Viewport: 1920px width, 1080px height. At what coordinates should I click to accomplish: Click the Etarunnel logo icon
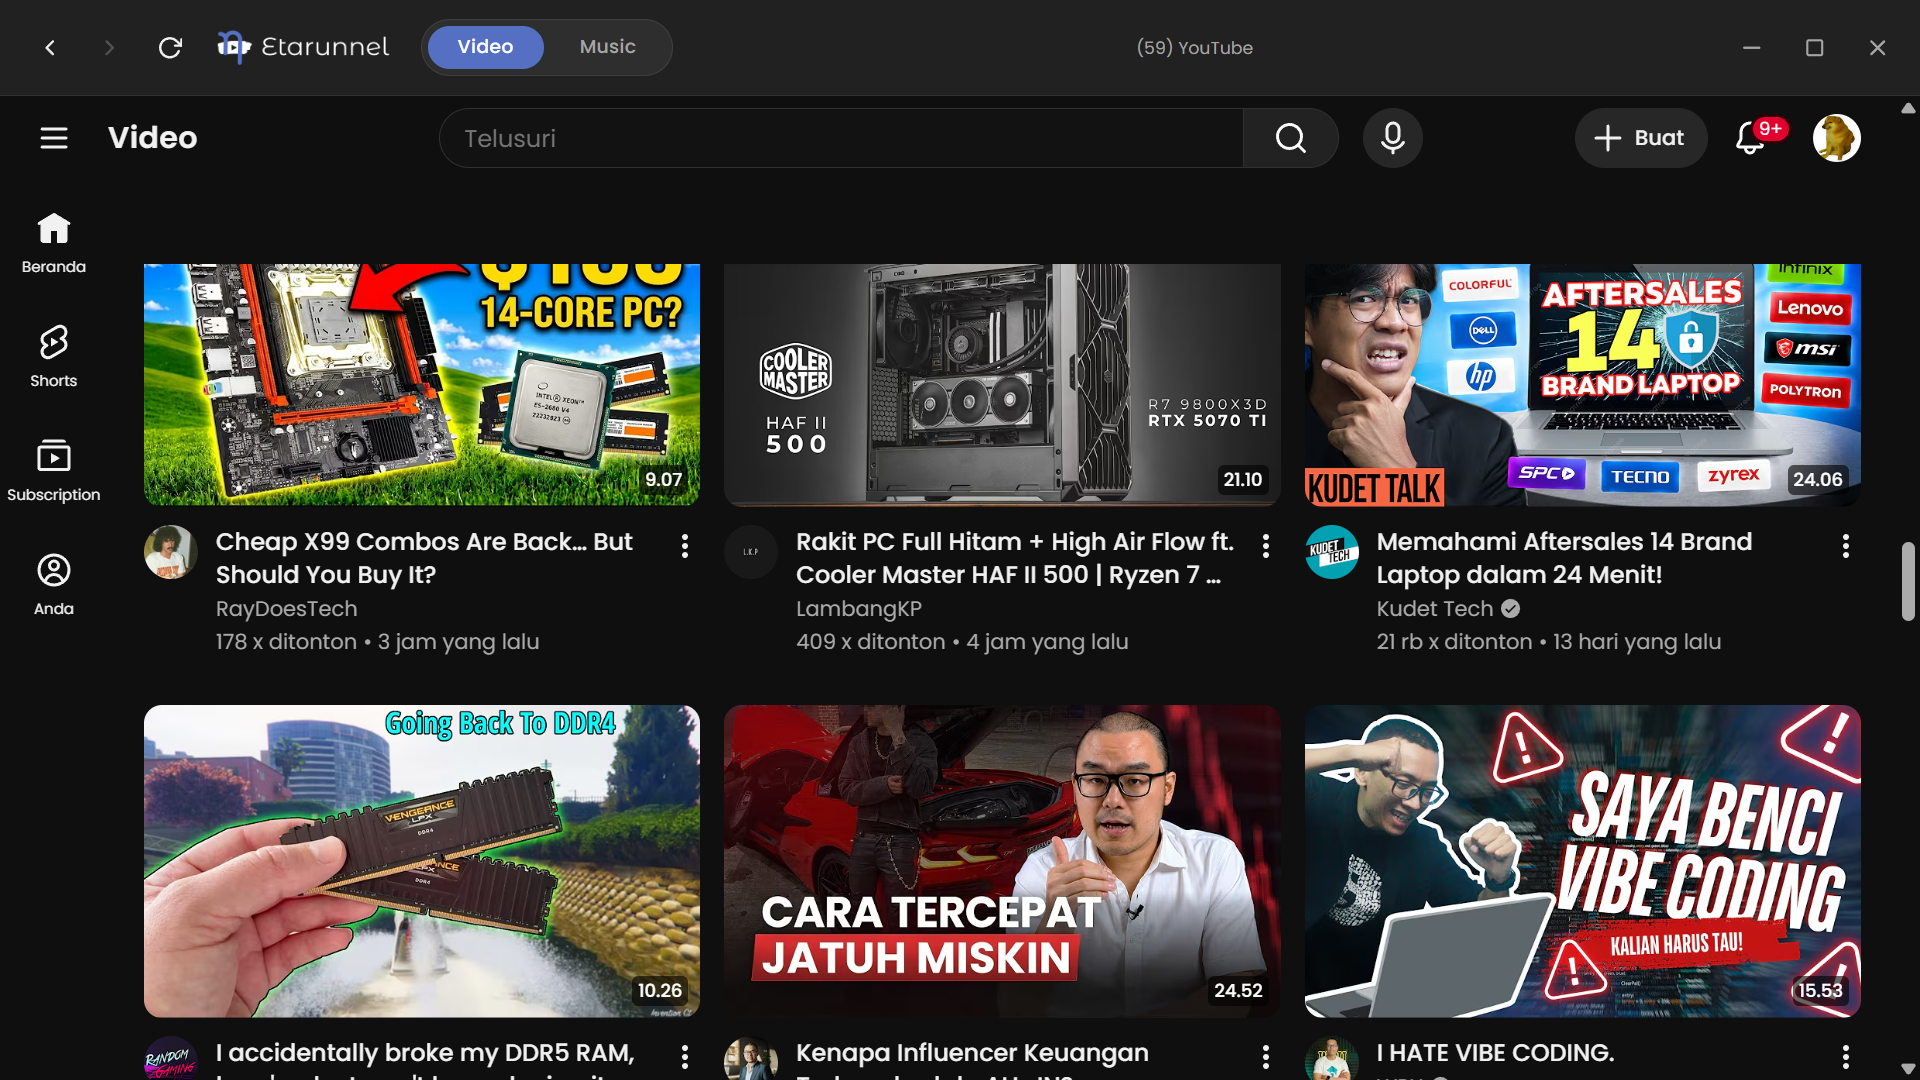(234, 47)
